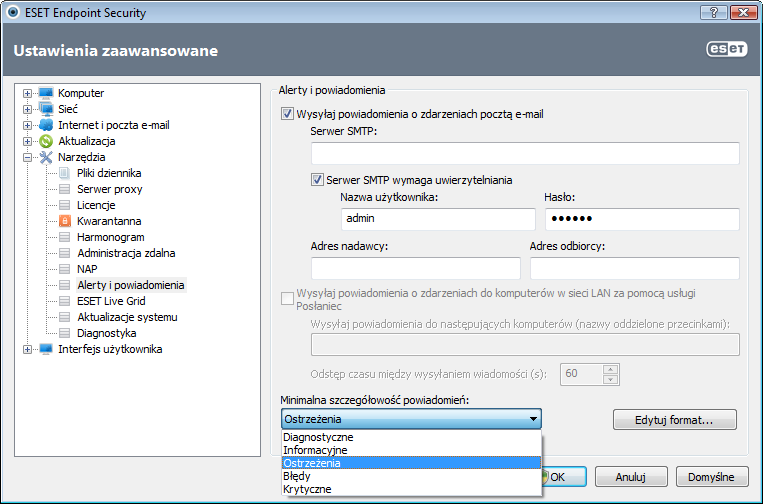The height and width of the screenshot is (504, 763).
Task: Click the Anuluj button
Action: tap(631, 477)
